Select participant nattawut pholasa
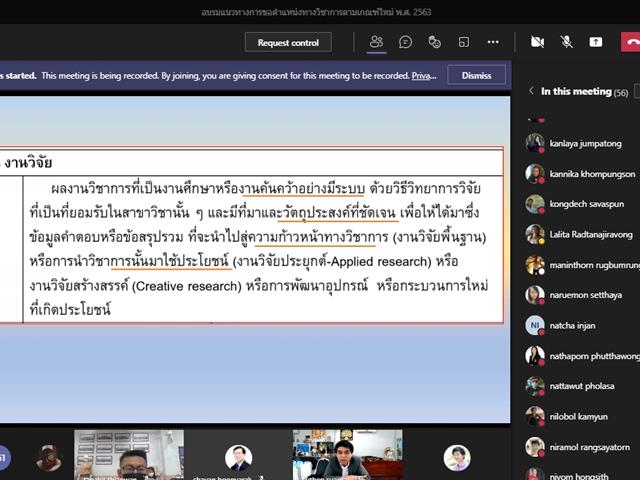This screenshot has width=640, height=480. [582, 386]
